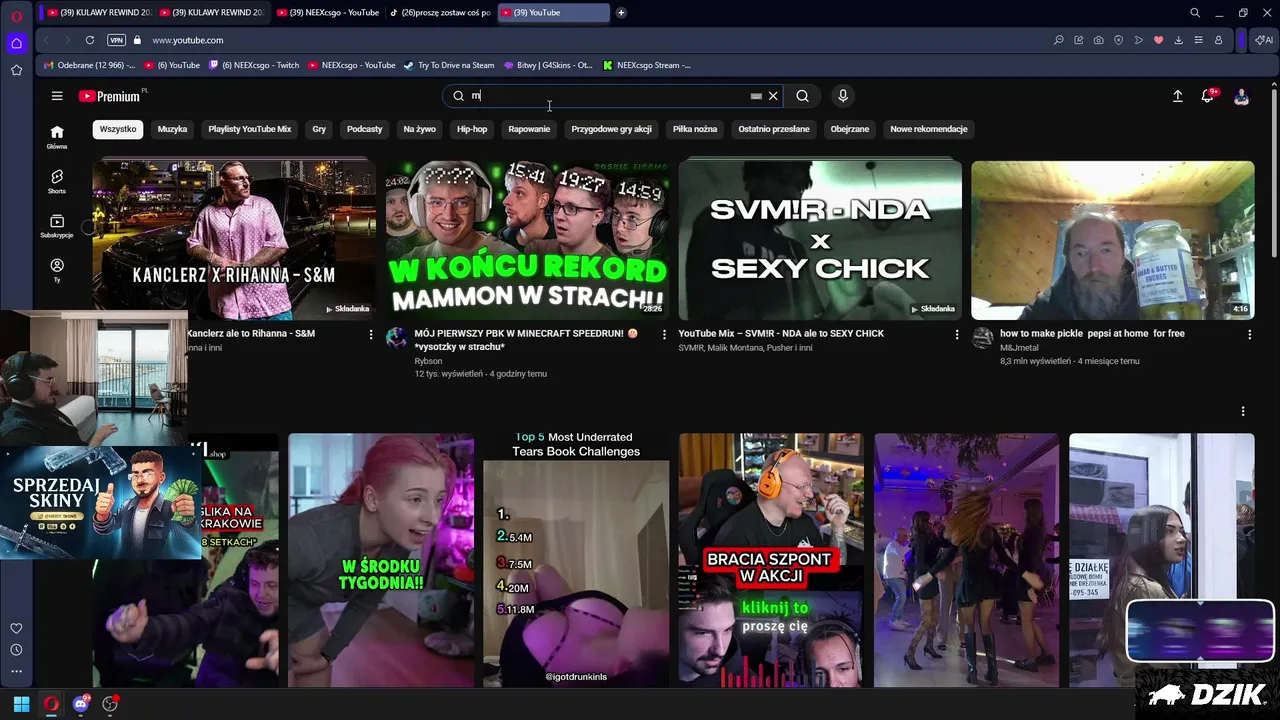Open the Ty (You) sidebar item

[x=57, y=270]
